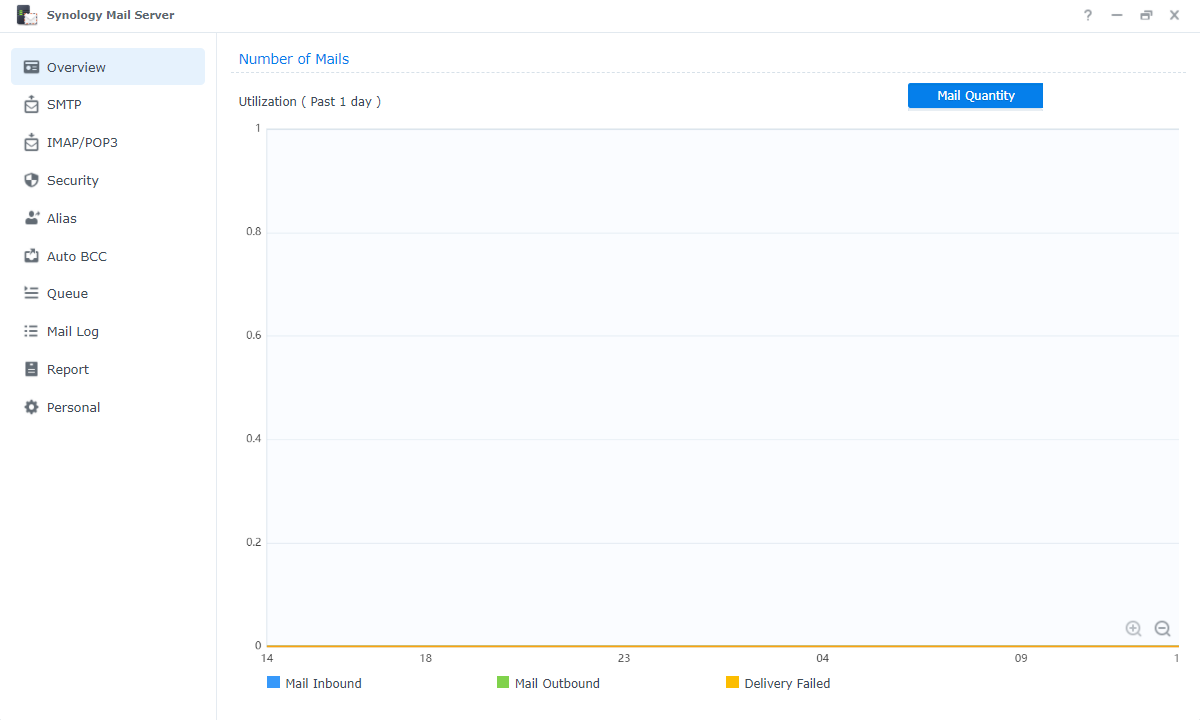The image size is (1200, 720).
Task: Toggle the Mail Outbound legend entry
Action: [x=548, y=683]
